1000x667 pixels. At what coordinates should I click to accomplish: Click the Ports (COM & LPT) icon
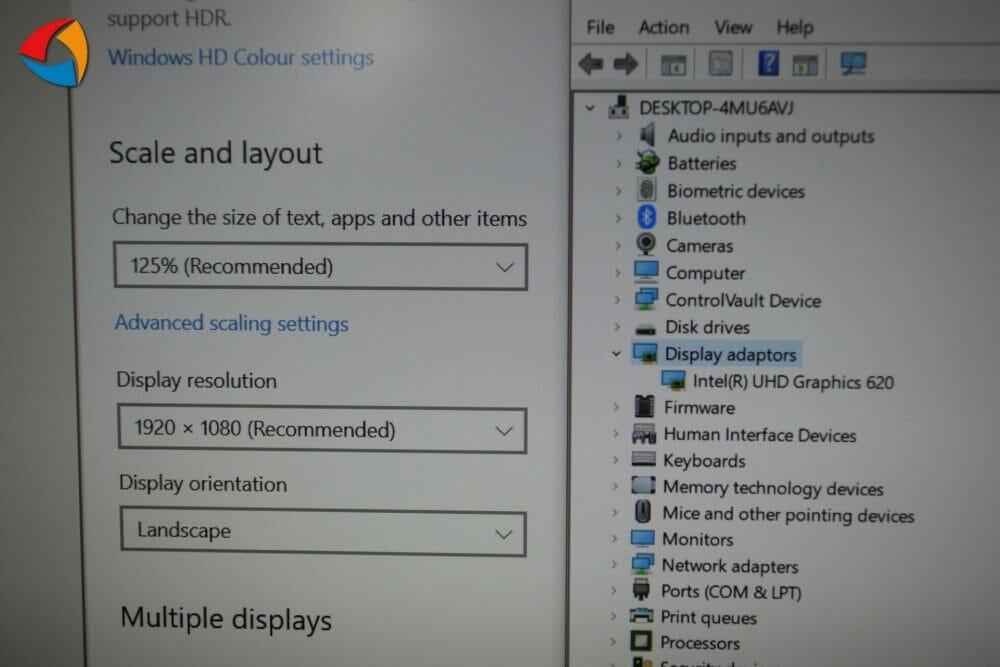[641, 590]
